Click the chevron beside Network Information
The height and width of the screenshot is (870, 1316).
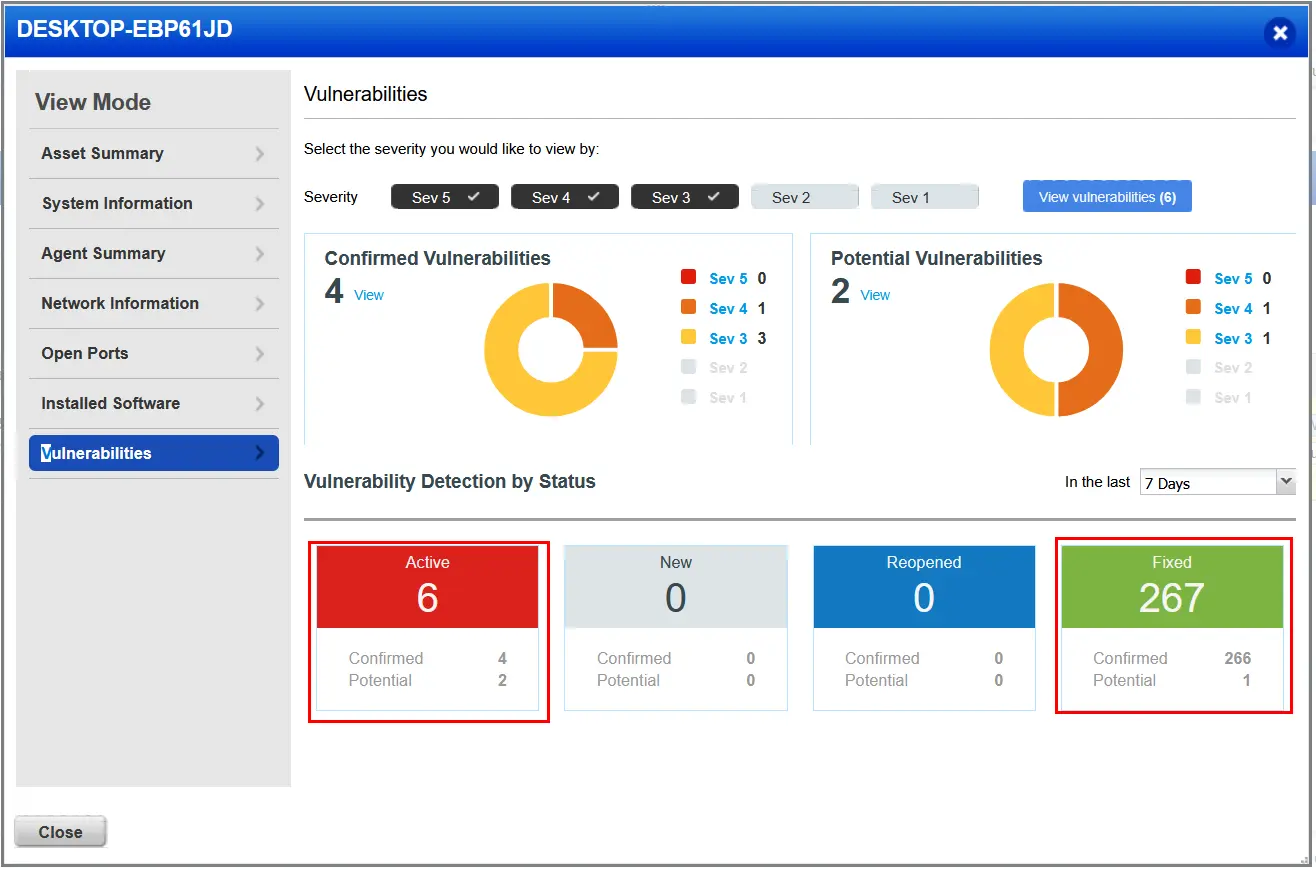[x=260, y=304]
